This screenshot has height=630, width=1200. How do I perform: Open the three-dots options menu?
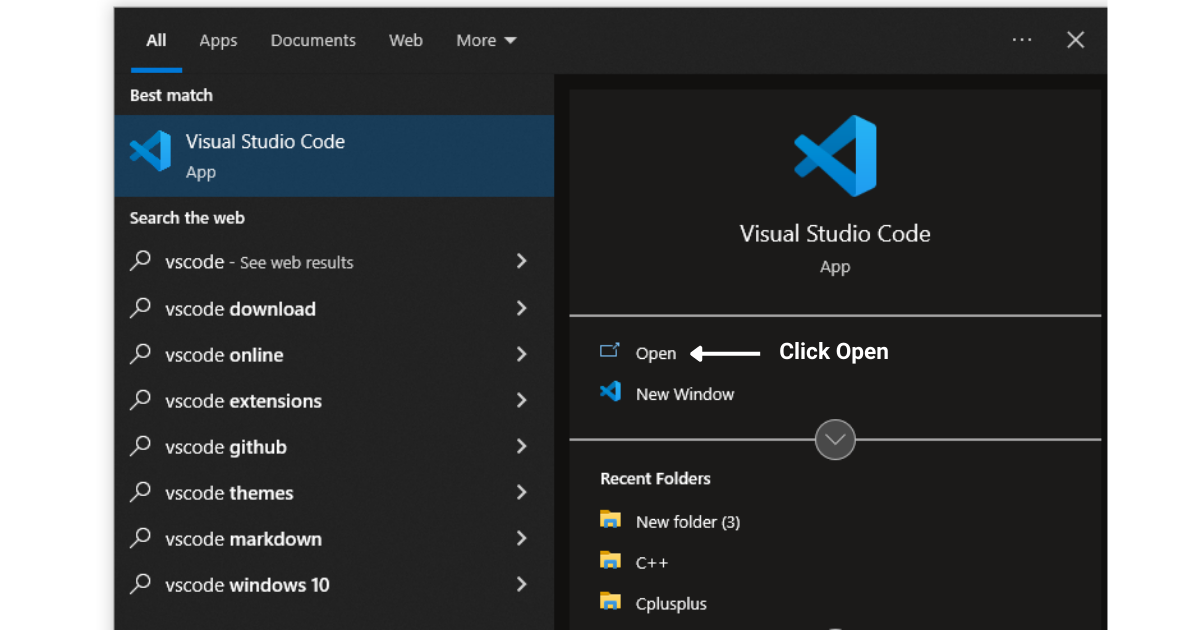1022,40
